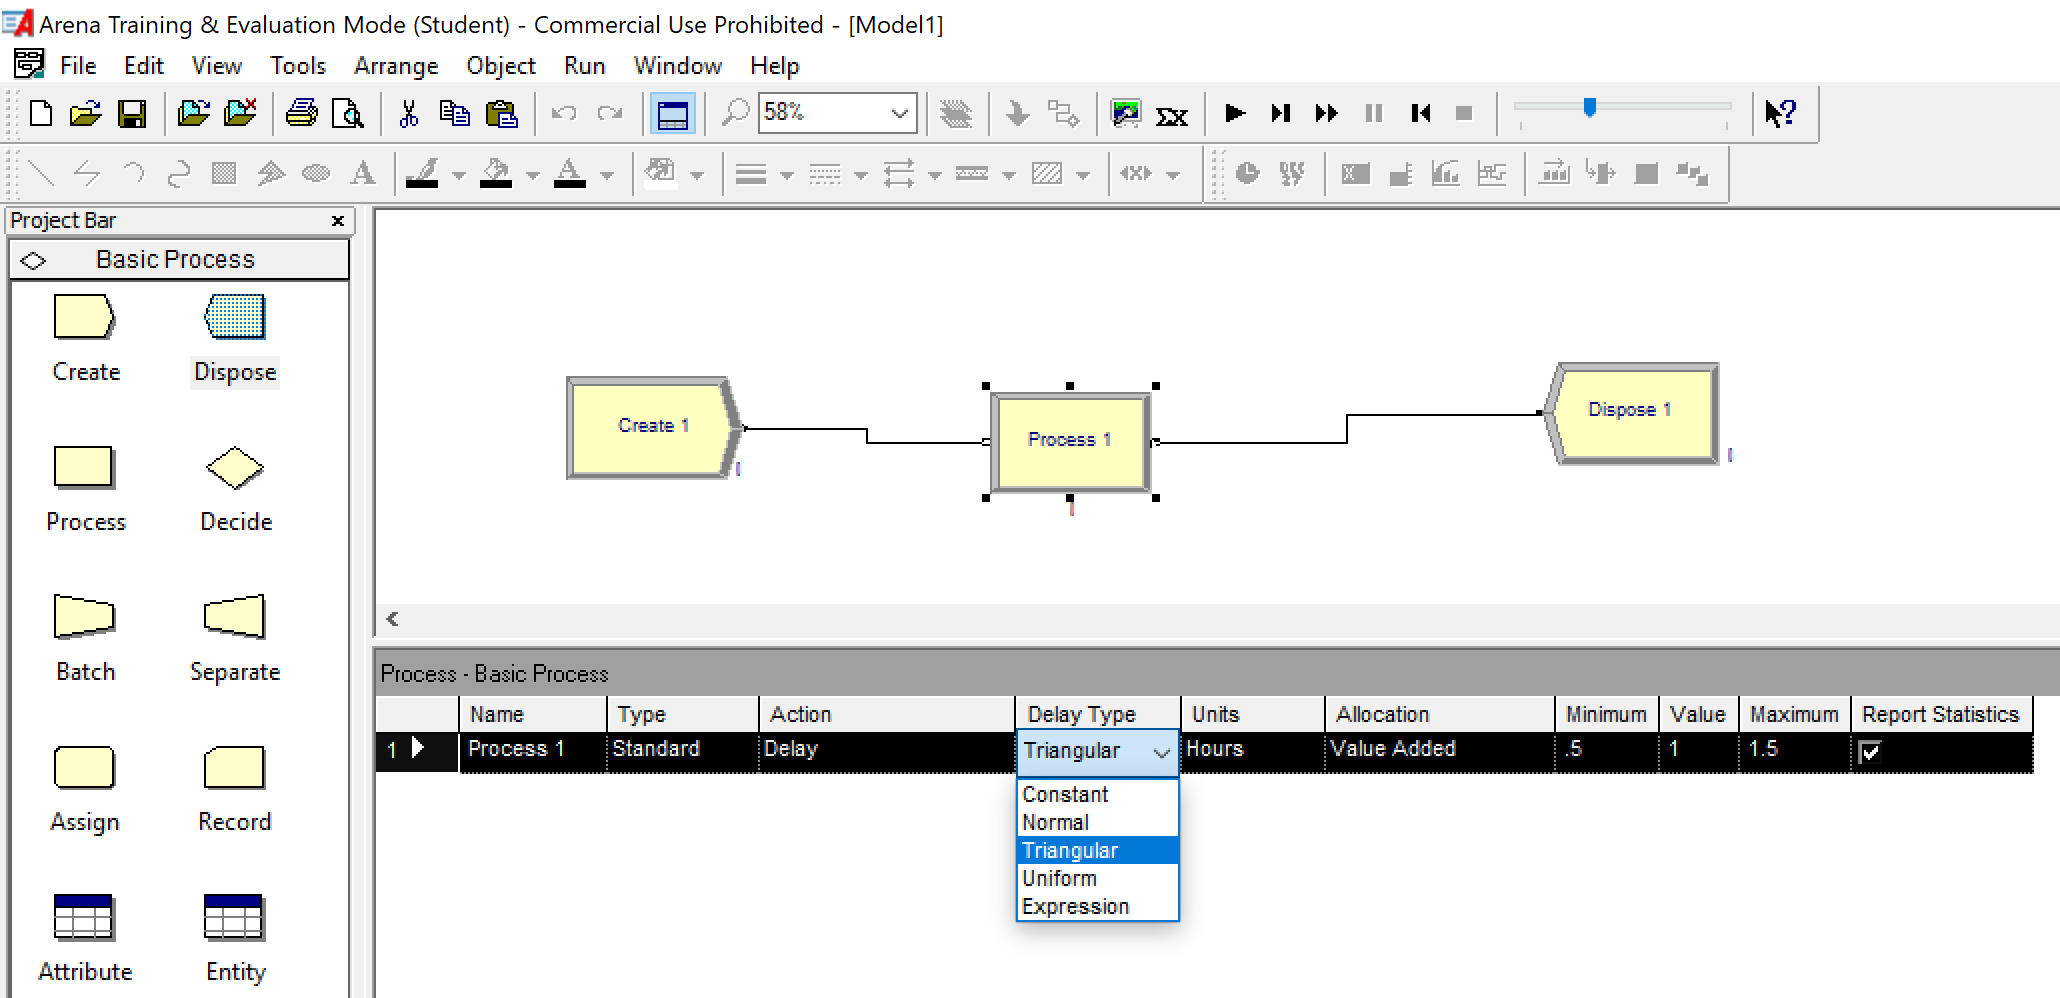Toggle Report Statistics checkbox for Process 1
Viewport: 2060px width, 998px height.
[1869, 752]
